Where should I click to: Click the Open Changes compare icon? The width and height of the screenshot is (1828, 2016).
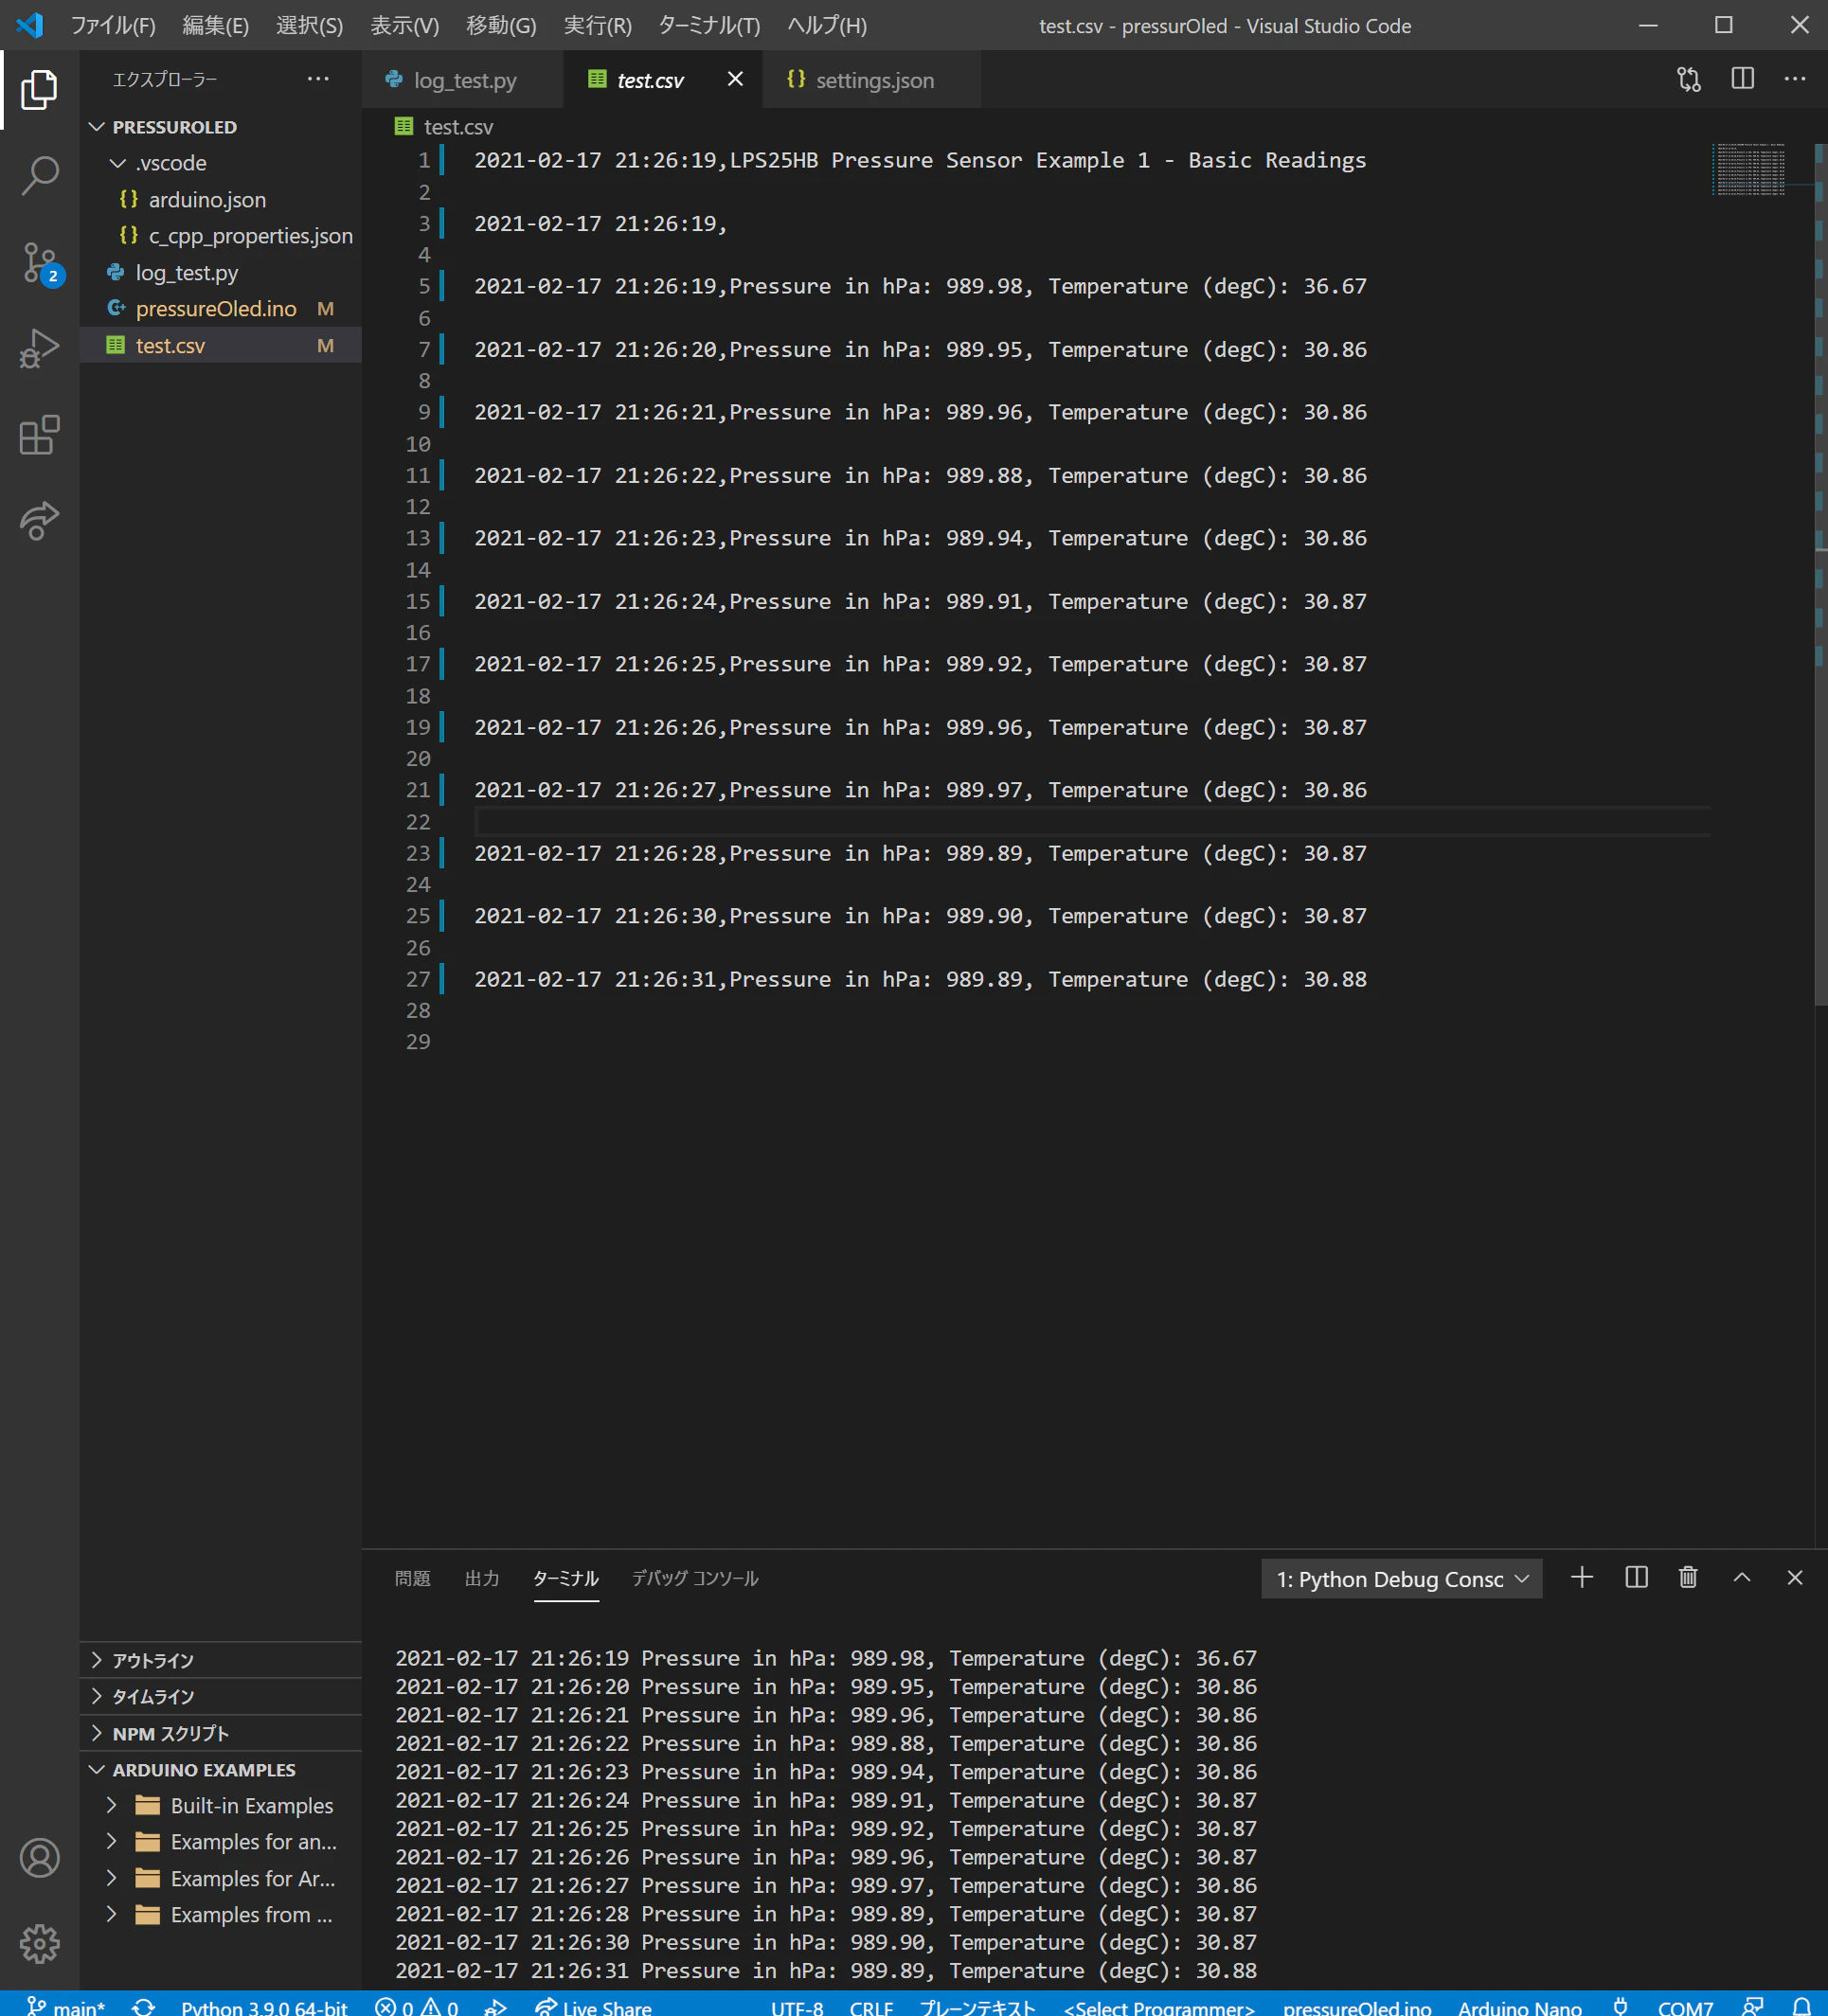click(1688, 79)
